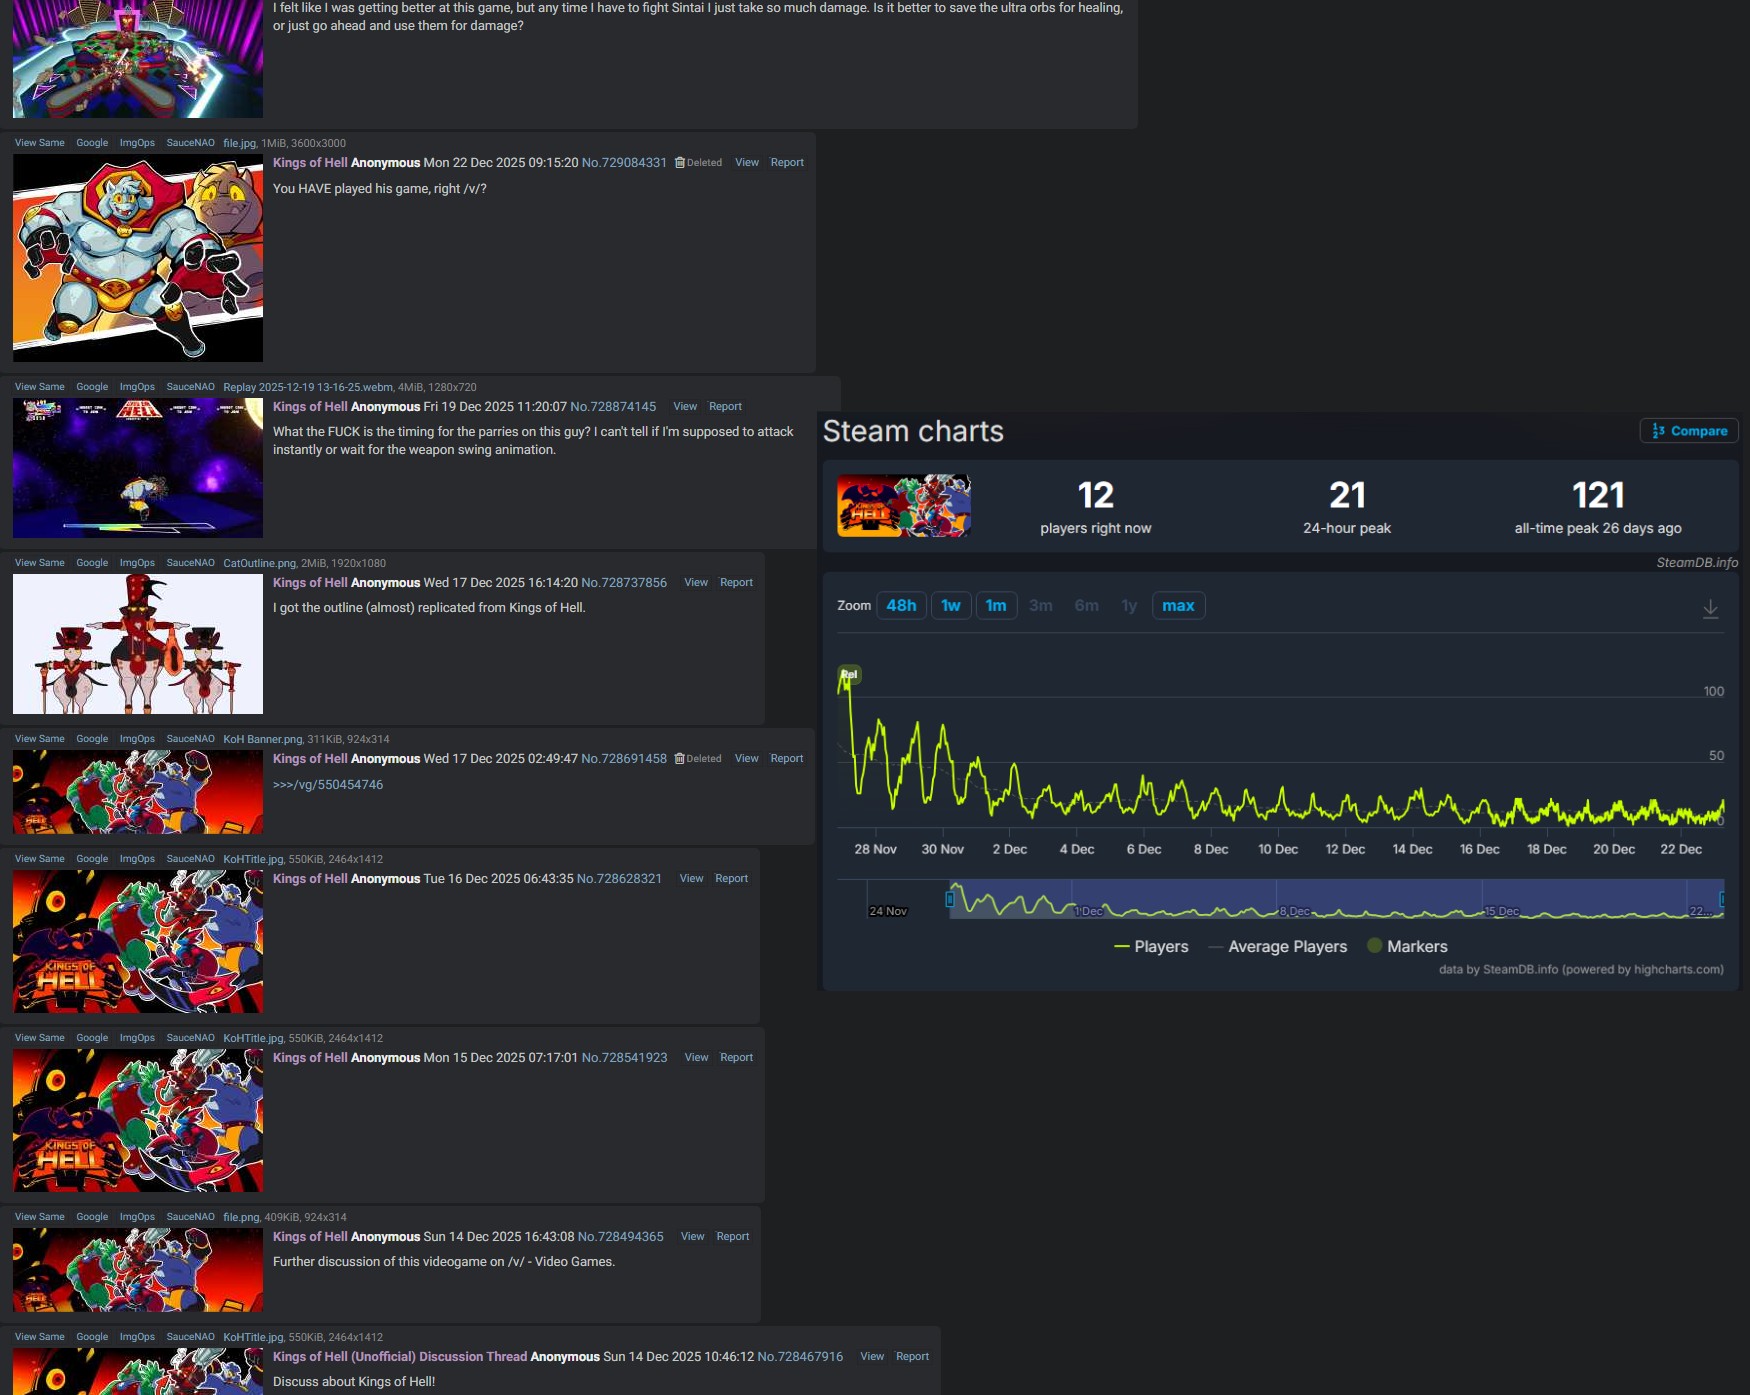The image size is (1750, 1395).
Task: Open post number No.728467916
Action: click(x=800, y=1357)
